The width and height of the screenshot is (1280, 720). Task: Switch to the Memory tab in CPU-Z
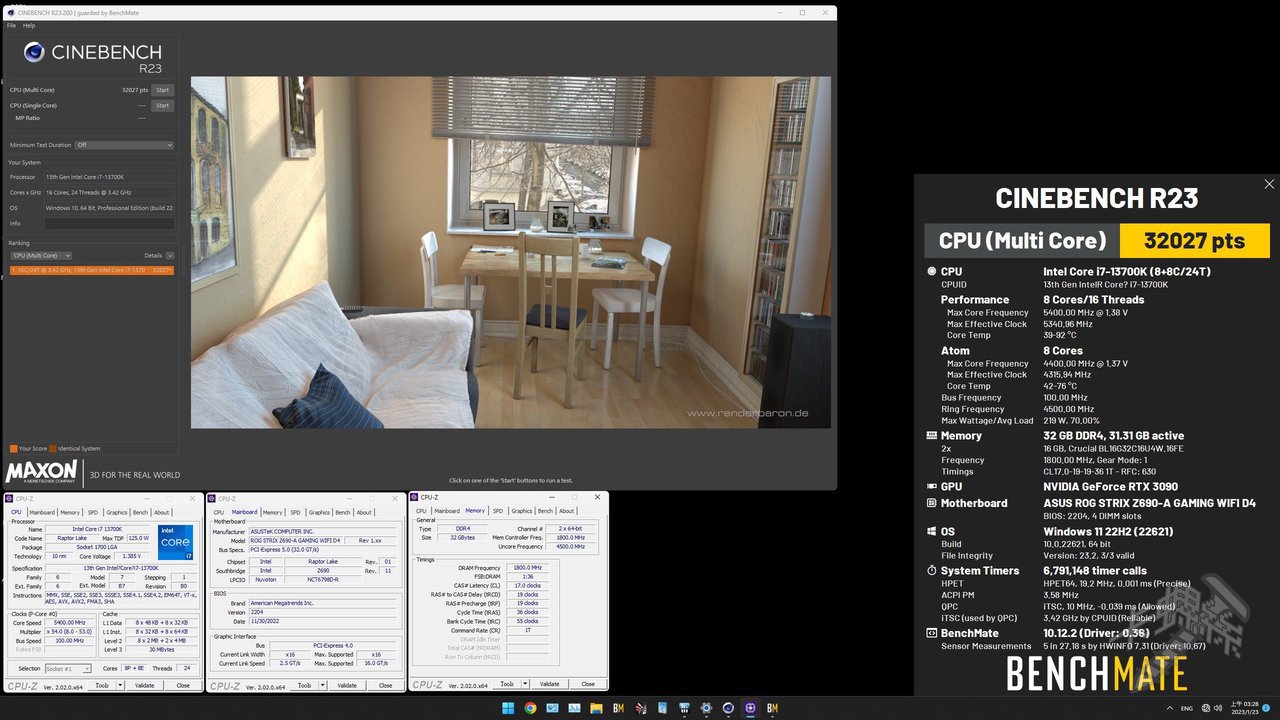(x=70, y=512)
